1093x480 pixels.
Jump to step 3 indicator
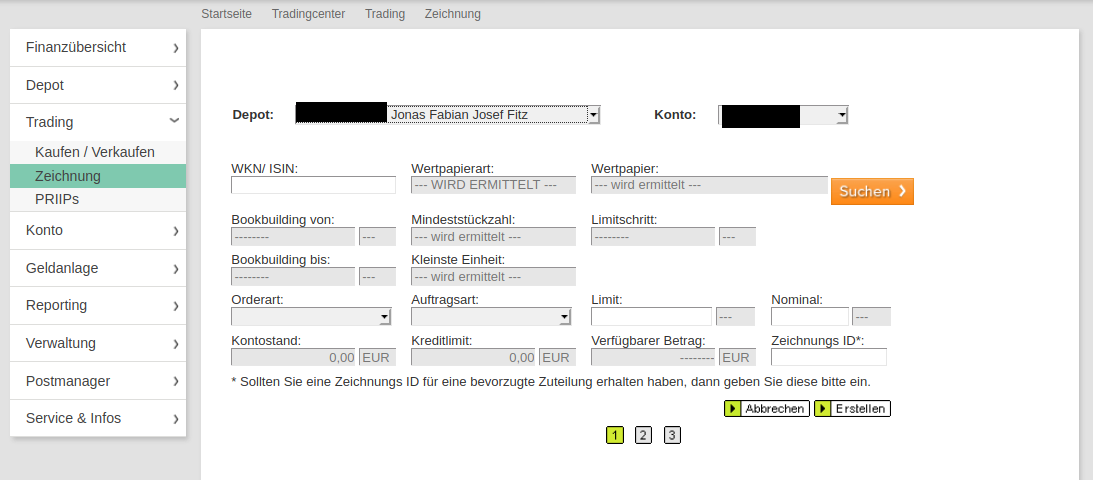(x=672, y=435)
